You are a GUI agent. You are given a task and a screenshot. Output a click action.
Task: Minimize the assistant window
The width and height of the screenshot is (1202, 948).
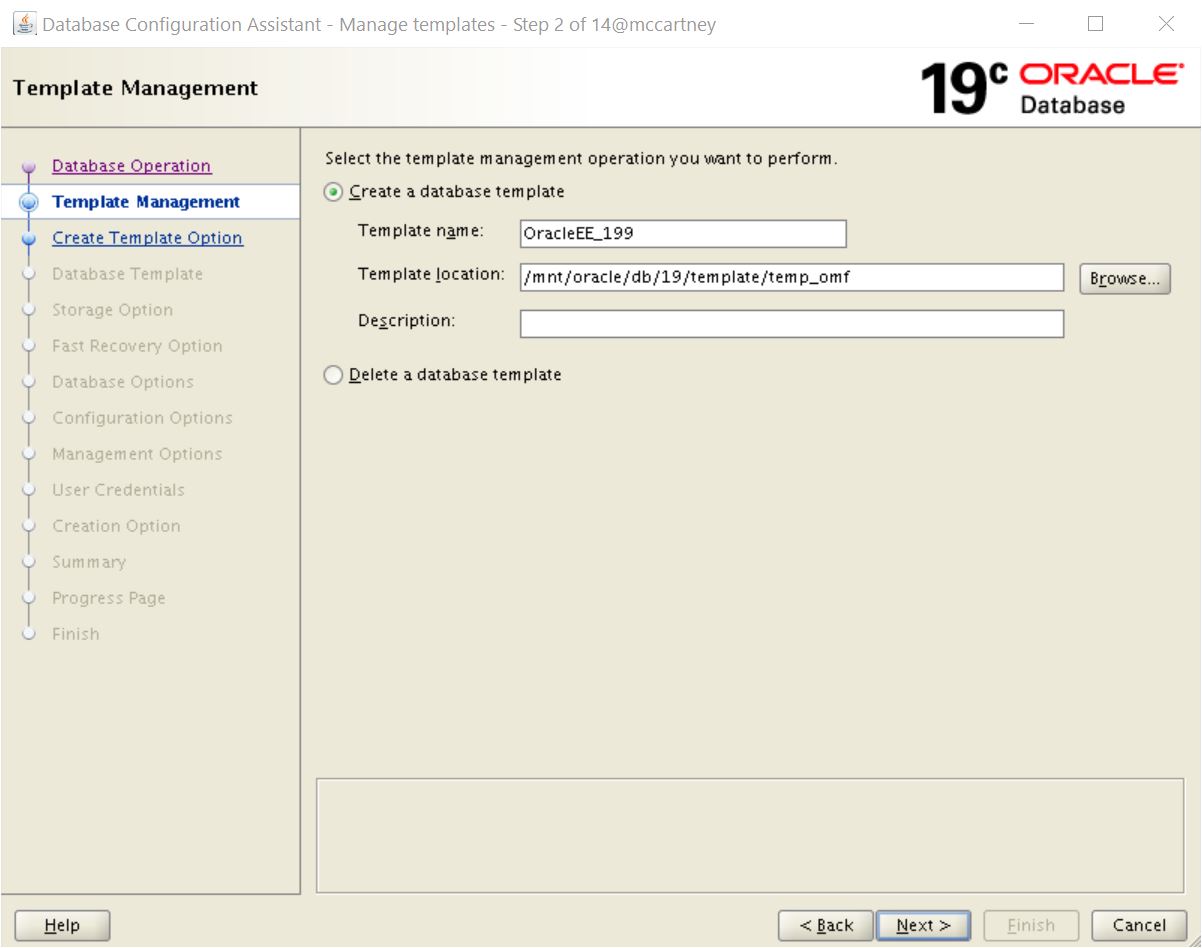pos(1027,24)
